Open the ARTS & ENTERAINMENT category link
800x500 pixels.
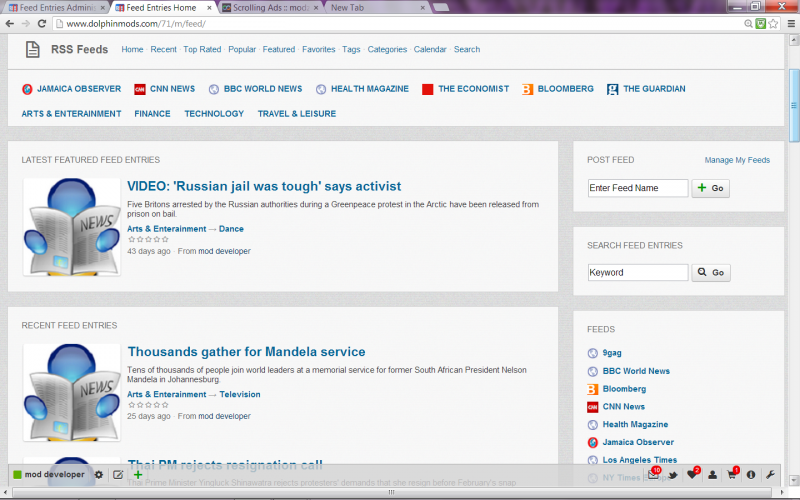pos(71,114)
